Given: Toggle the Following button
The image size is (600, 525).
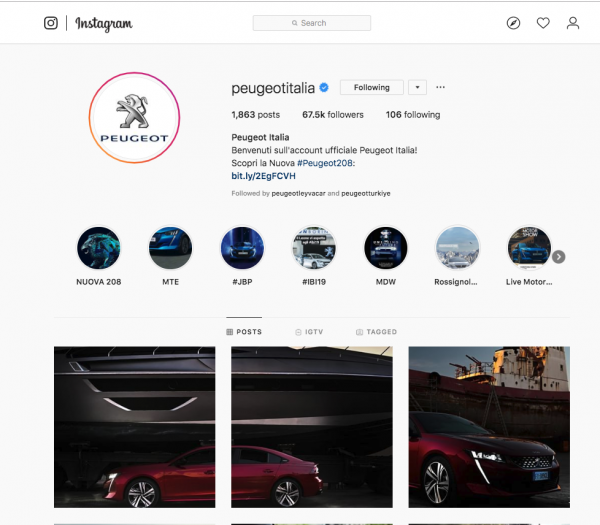Looking at the screenshot, I should coord(372,87).
